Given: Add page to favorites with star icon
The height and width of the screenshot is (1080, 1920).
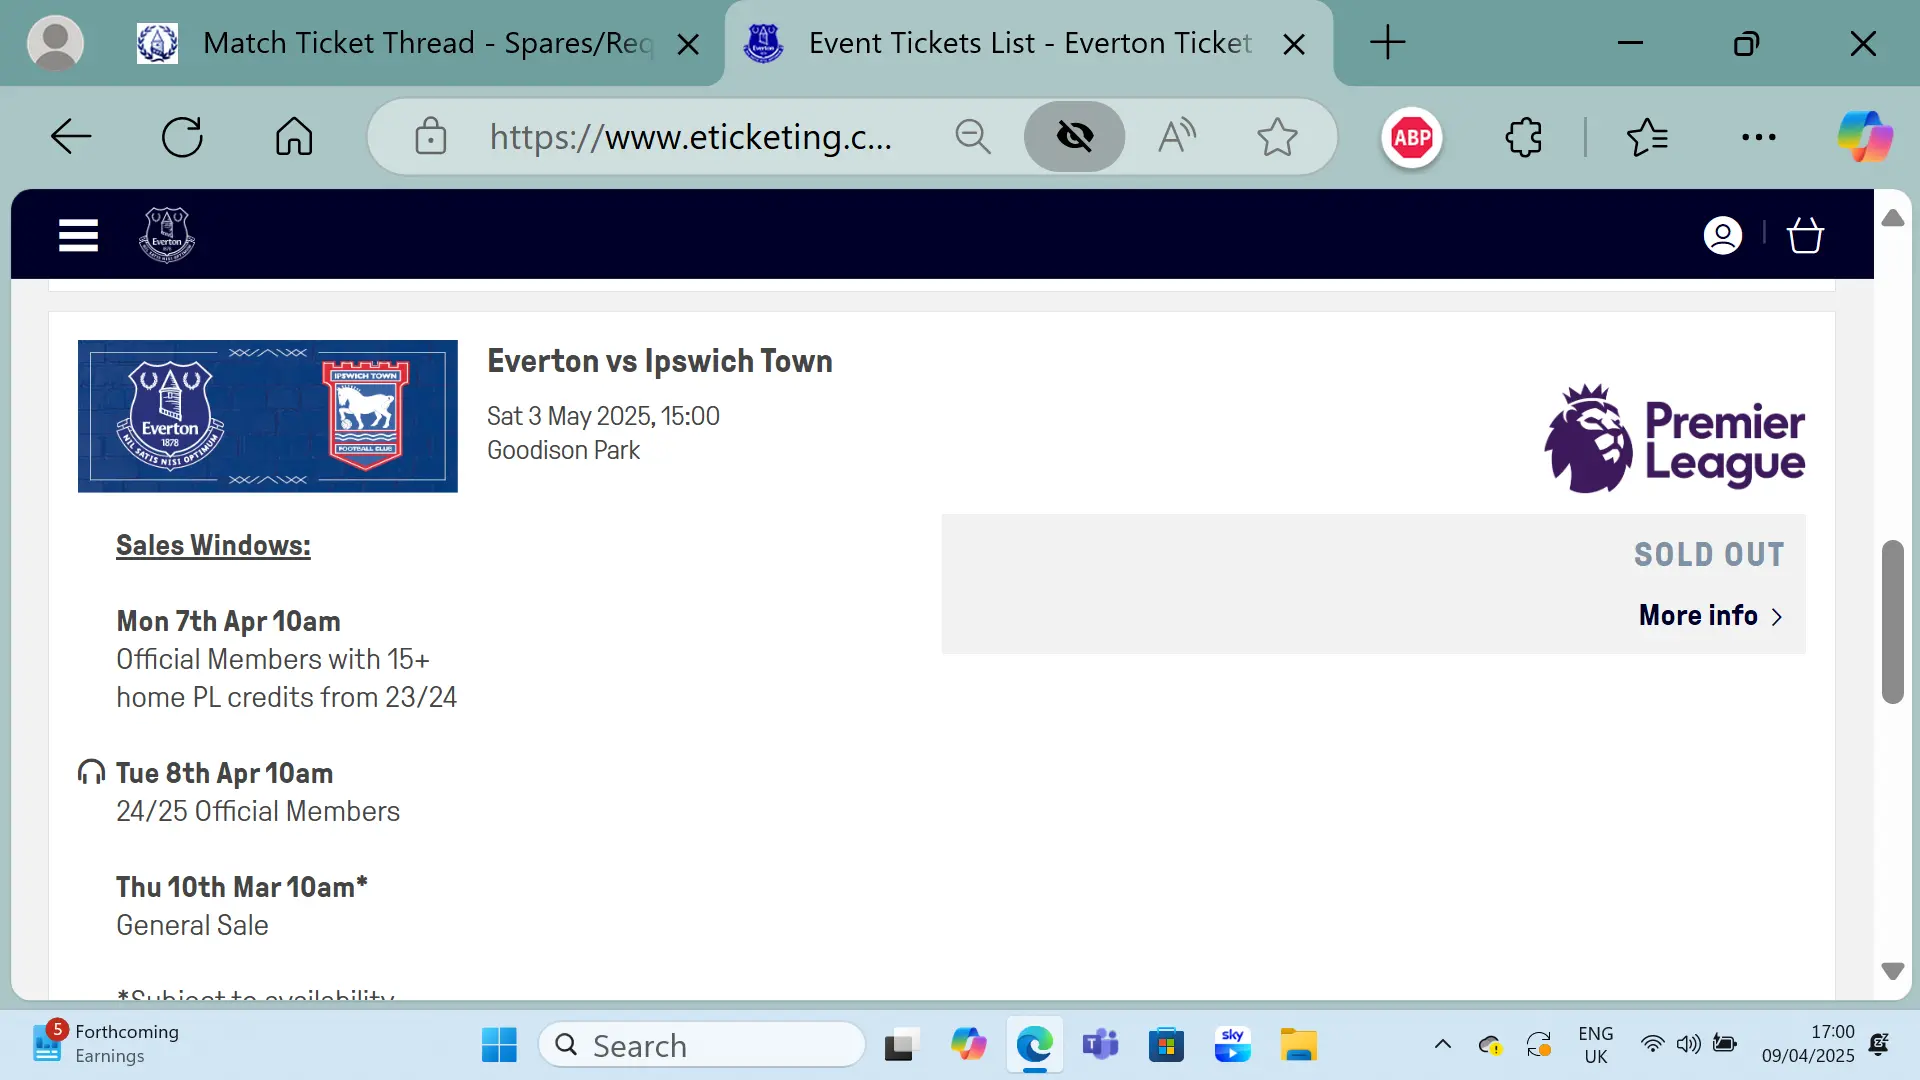Looking at the screenshot, I should (x=1277, y=137).
